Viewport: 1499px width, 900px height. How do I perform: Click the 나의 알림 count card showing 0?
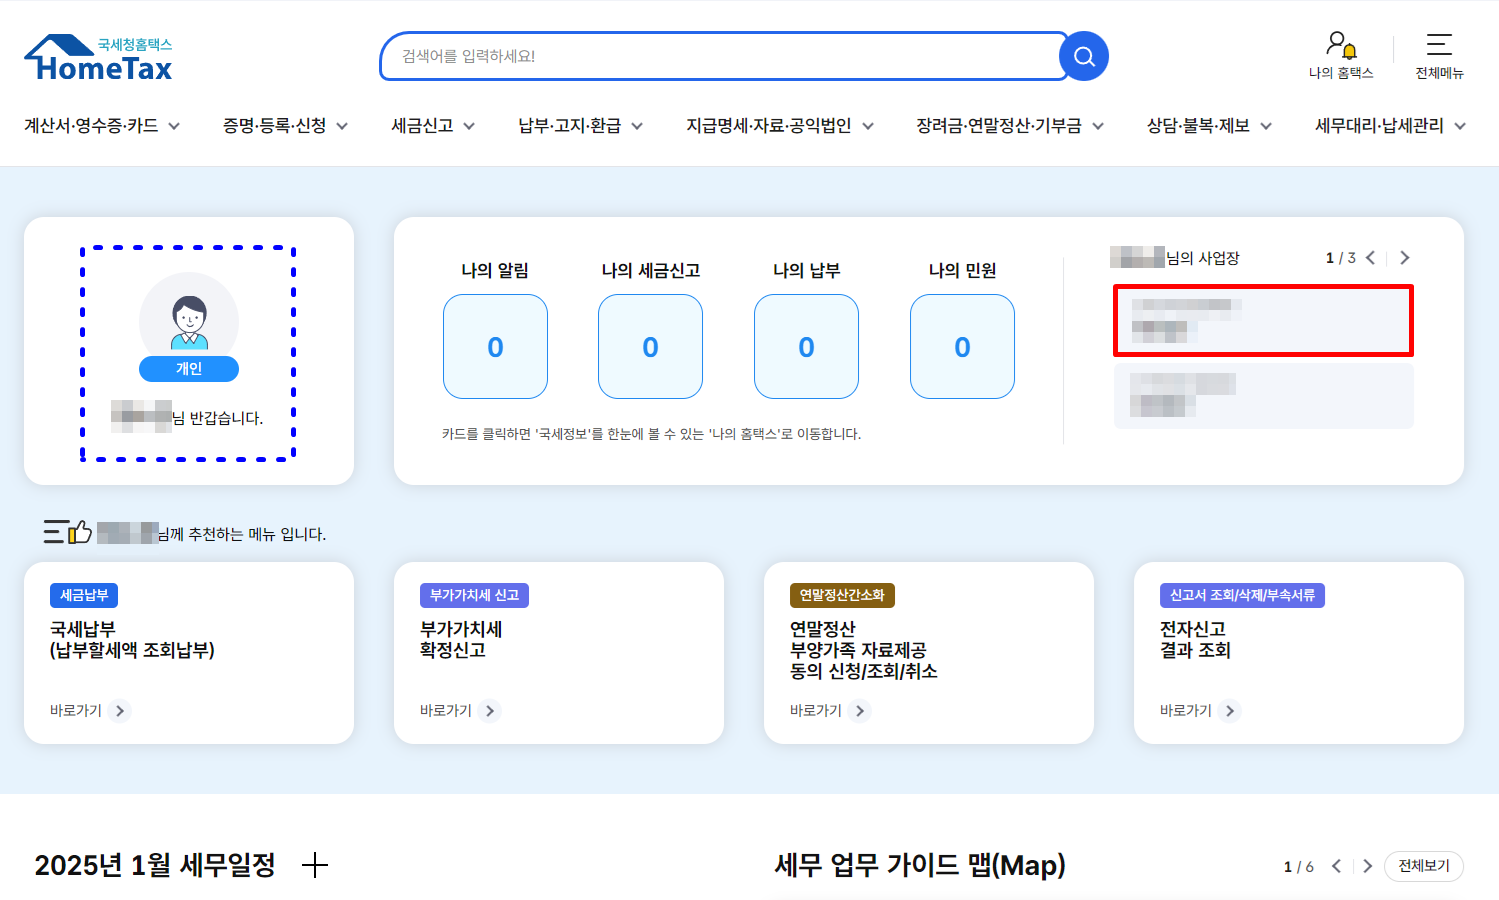click(x=495, y=347)
